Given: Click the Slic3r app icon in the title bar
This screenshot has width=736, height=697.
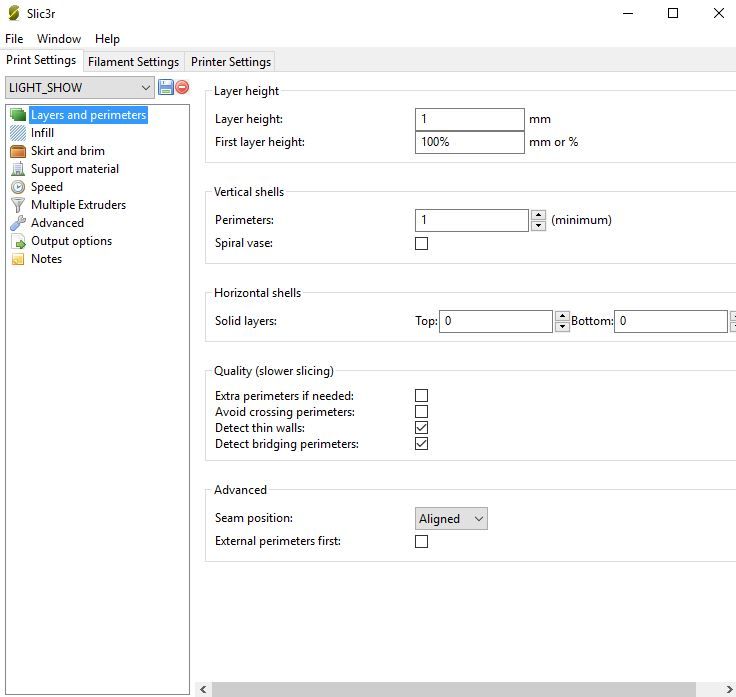Looking at the screenshot, I should (x=14, y=13).
